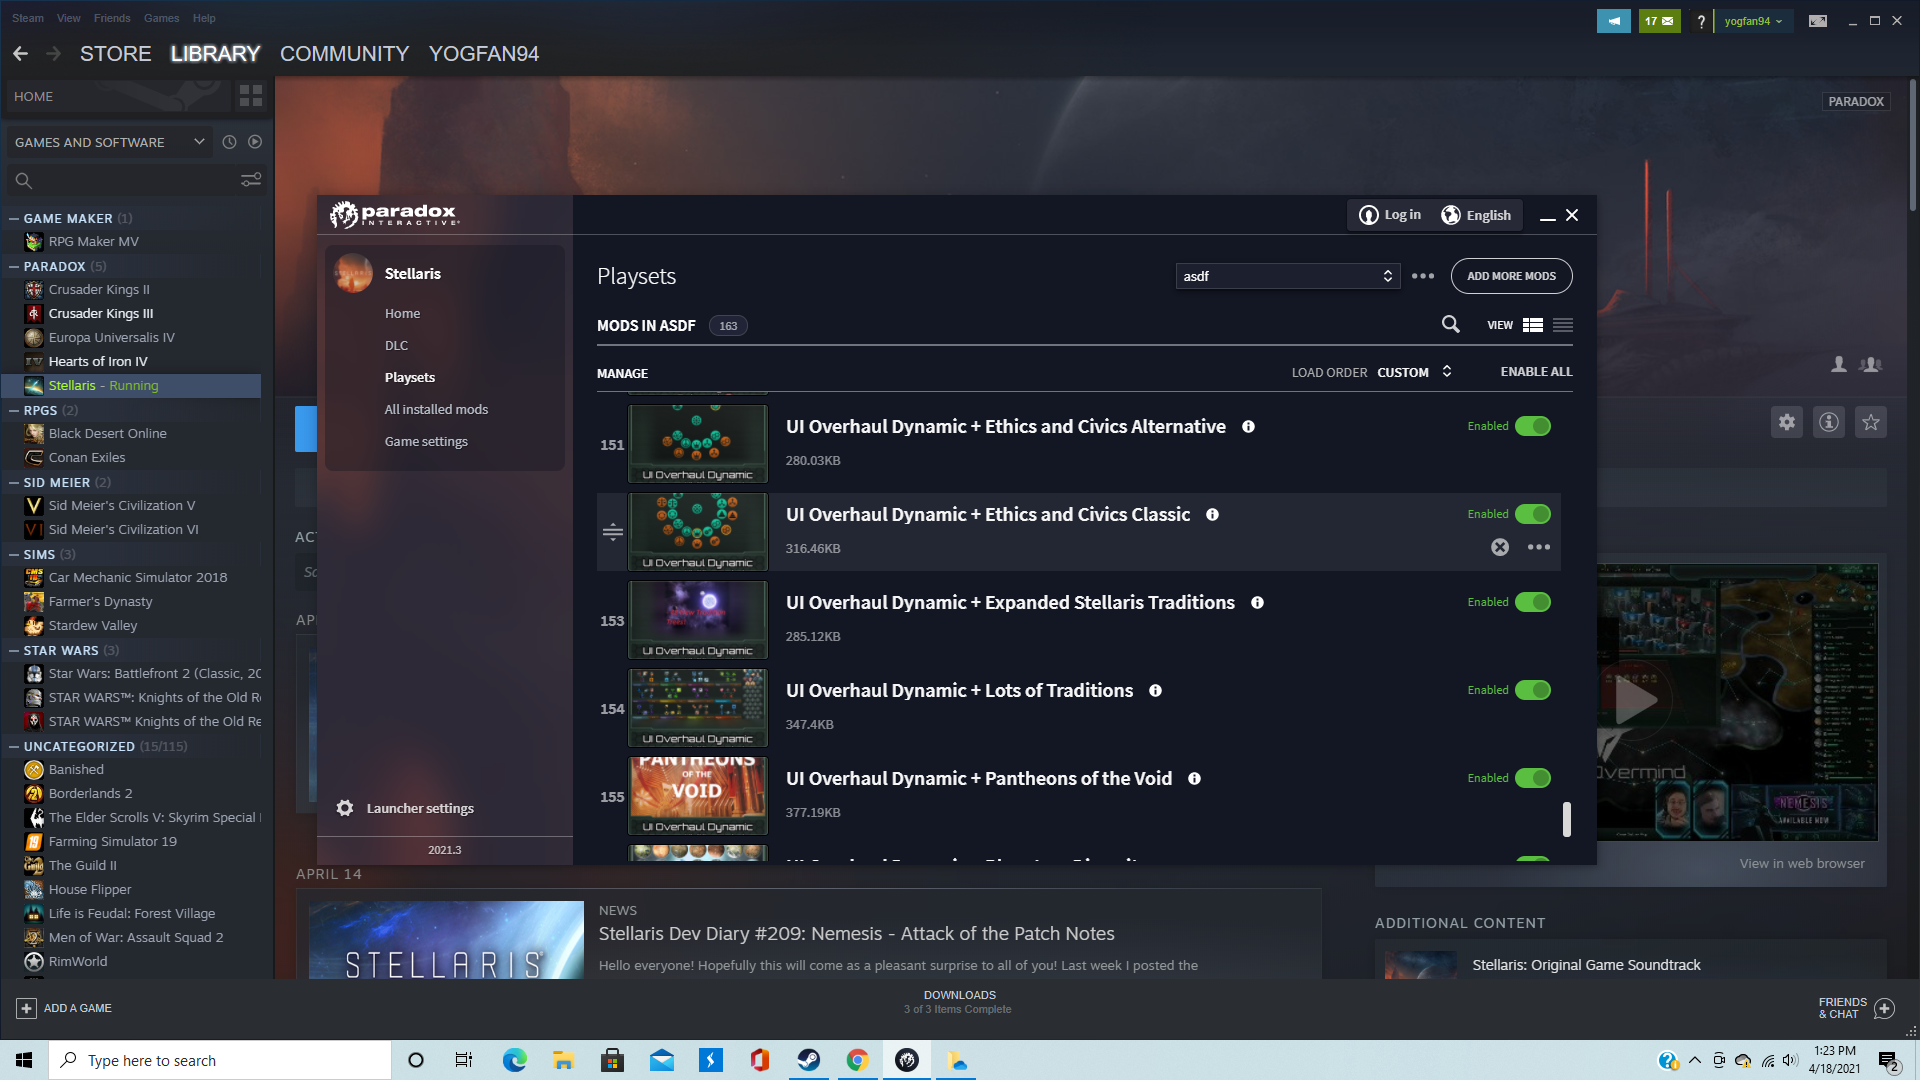Collapse the STAR WARS category

14,651
